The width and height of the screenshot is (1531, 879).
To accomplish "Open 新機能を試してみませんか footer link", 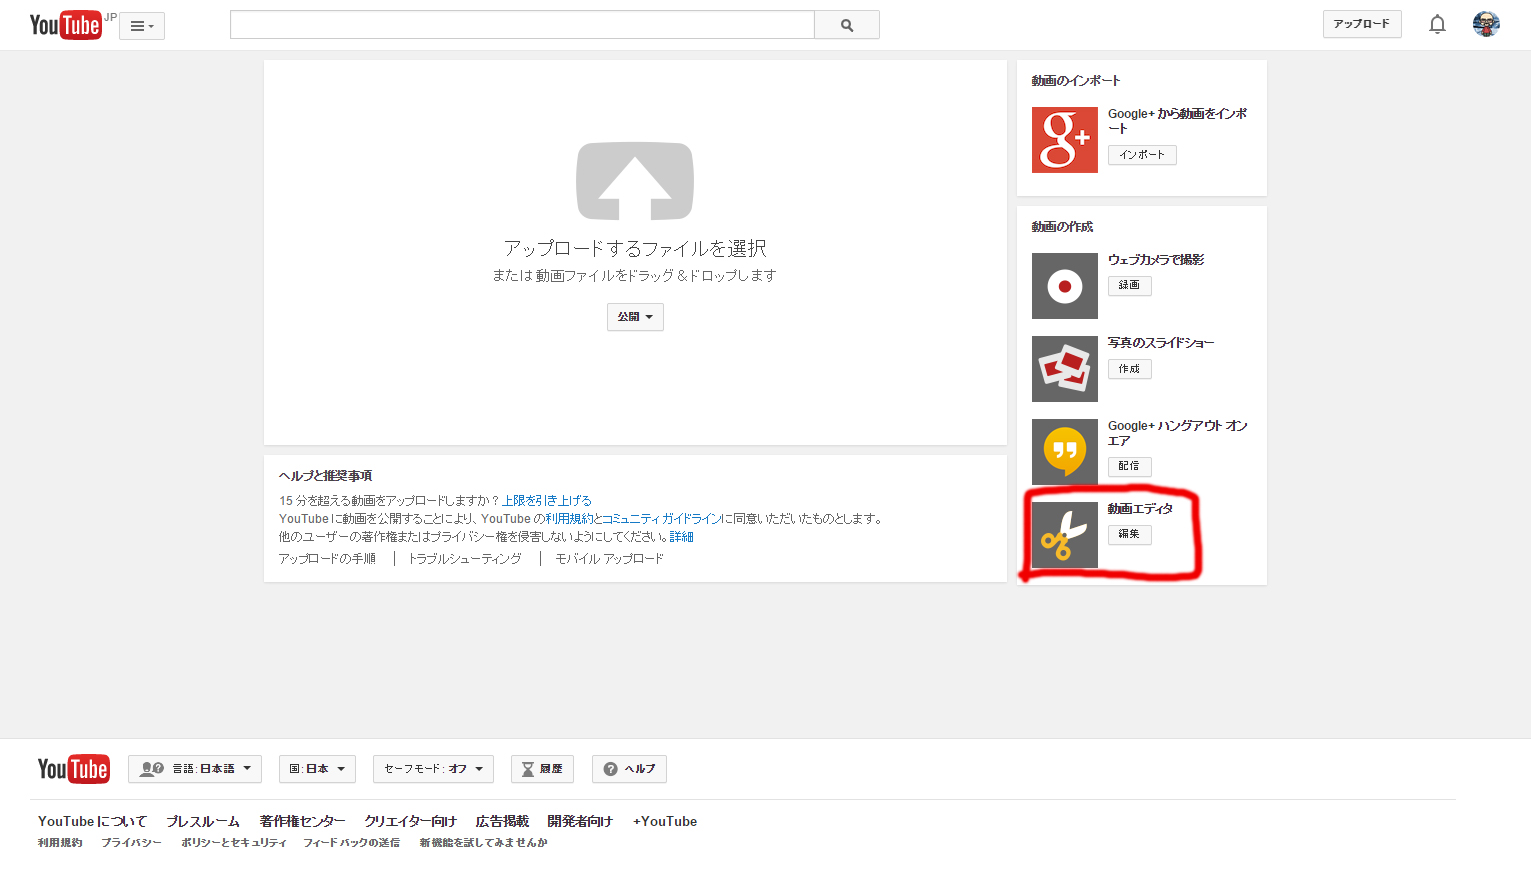I will click(484, 843).
